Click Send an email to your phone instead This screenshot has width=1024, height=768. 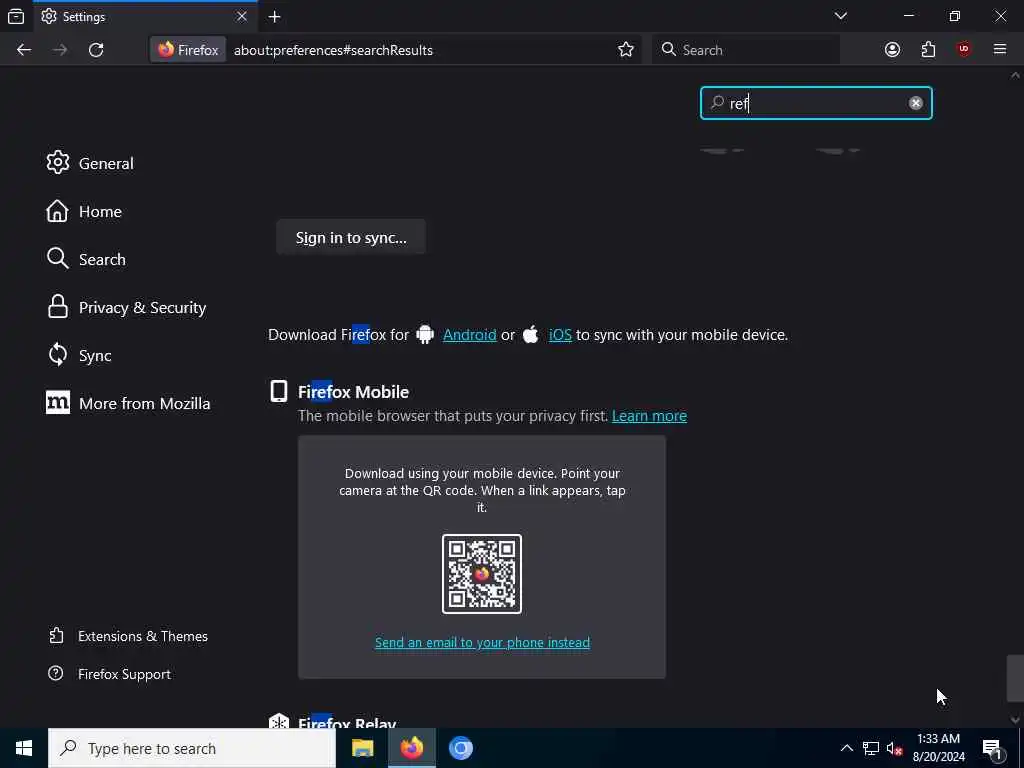pyautogui.click(x=482, y=643)
